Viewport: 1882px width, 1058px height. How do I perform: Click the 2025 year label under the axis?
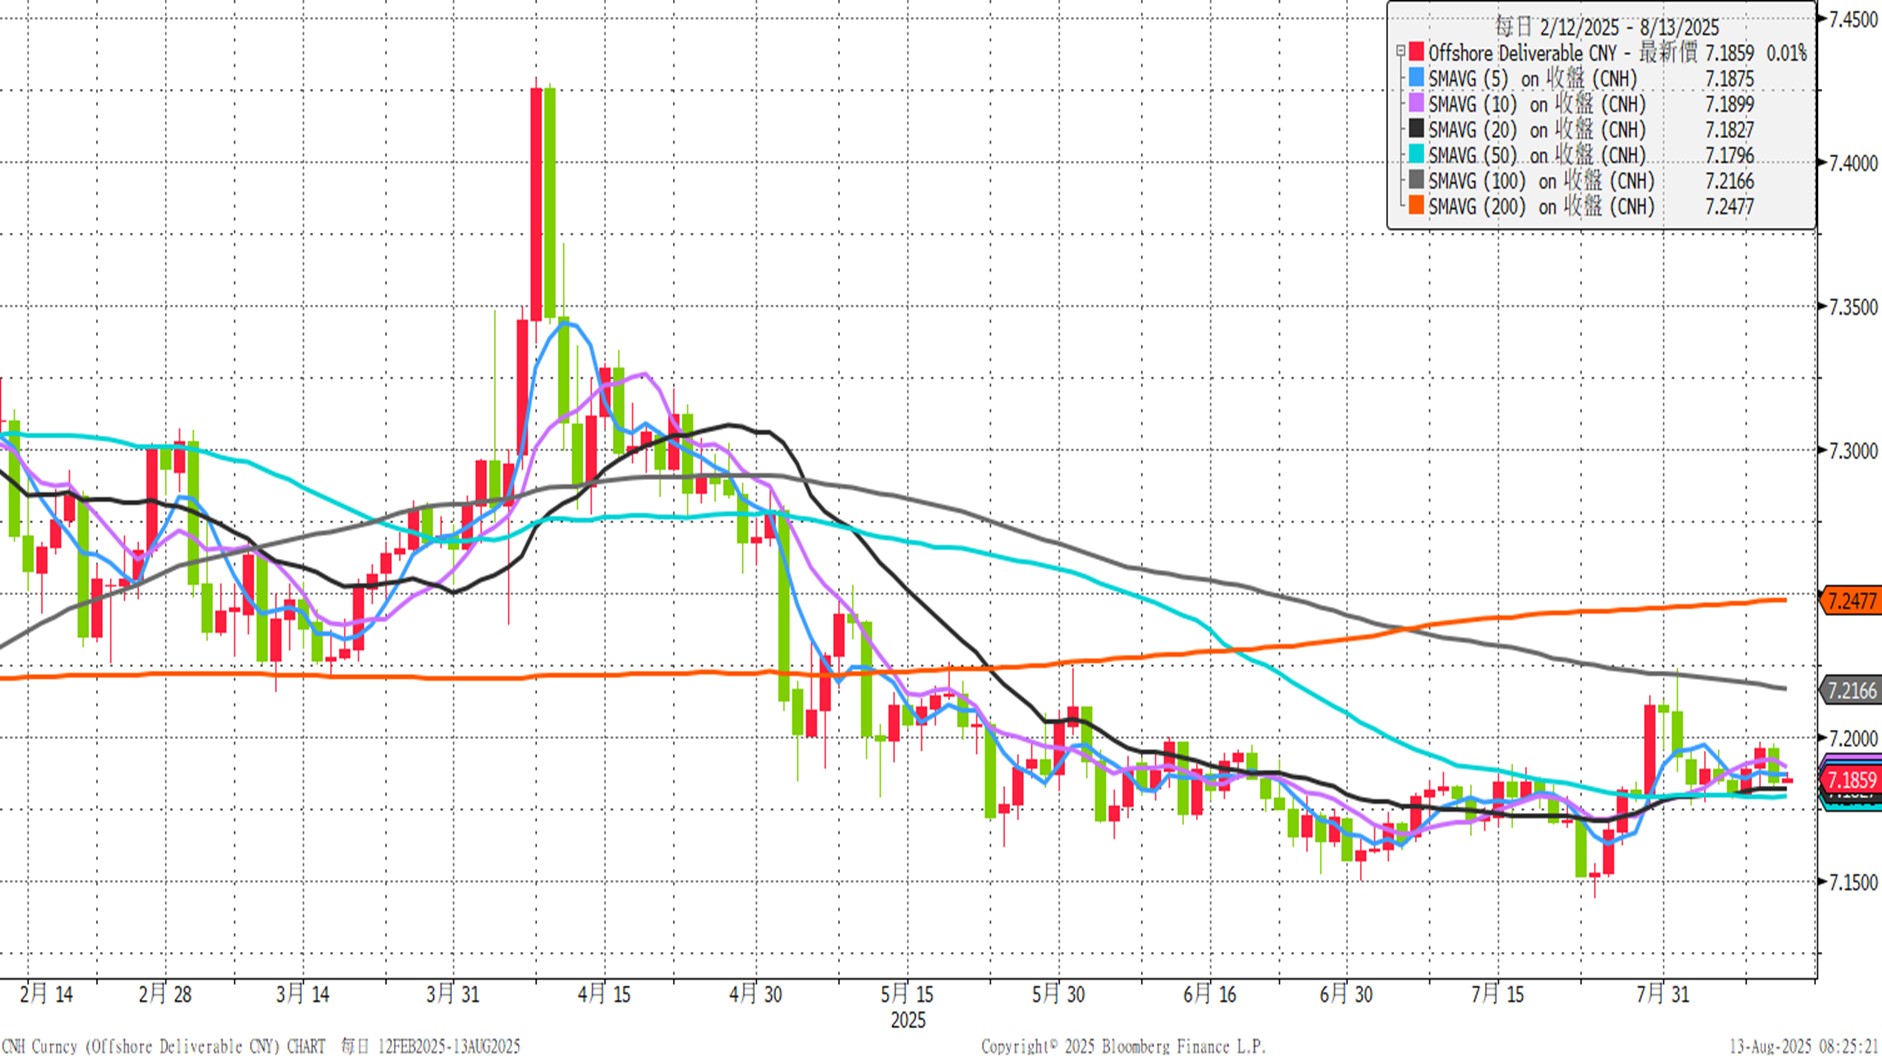(908, 1020)
